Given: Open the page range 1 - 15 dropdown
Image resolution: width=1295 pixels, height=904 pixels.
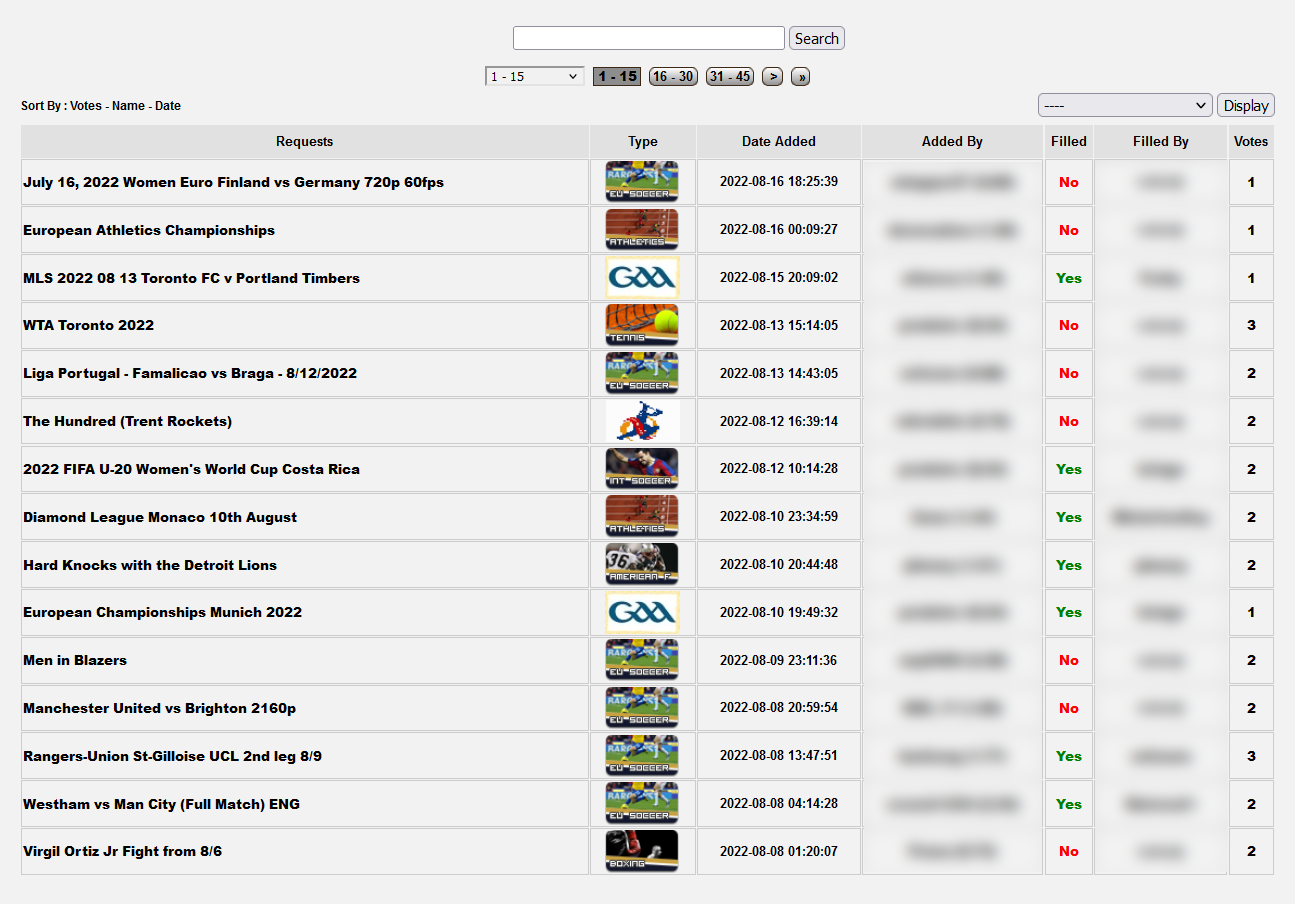Looking at the screenshot, I should (x=534, y=76).
